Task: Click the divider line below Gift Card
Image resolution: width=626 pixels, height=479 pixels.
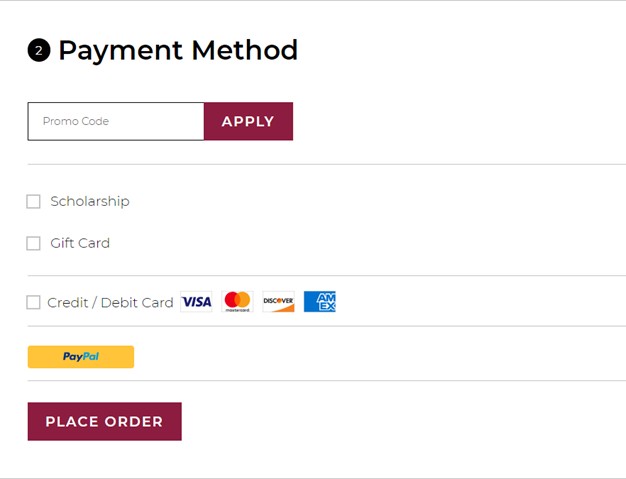Action: pos(326,275)
